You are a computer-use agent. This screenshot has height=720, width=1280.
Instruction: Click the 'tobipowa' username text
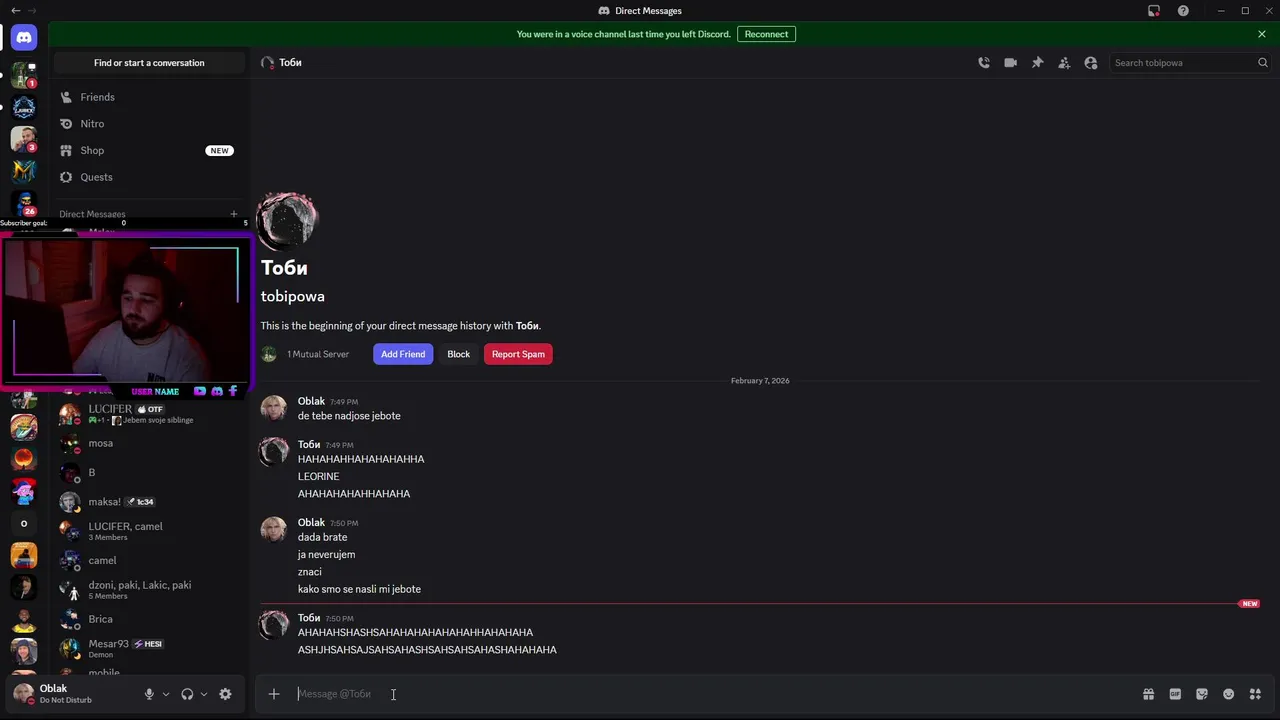pyautogui.click(x=293, y=297)
